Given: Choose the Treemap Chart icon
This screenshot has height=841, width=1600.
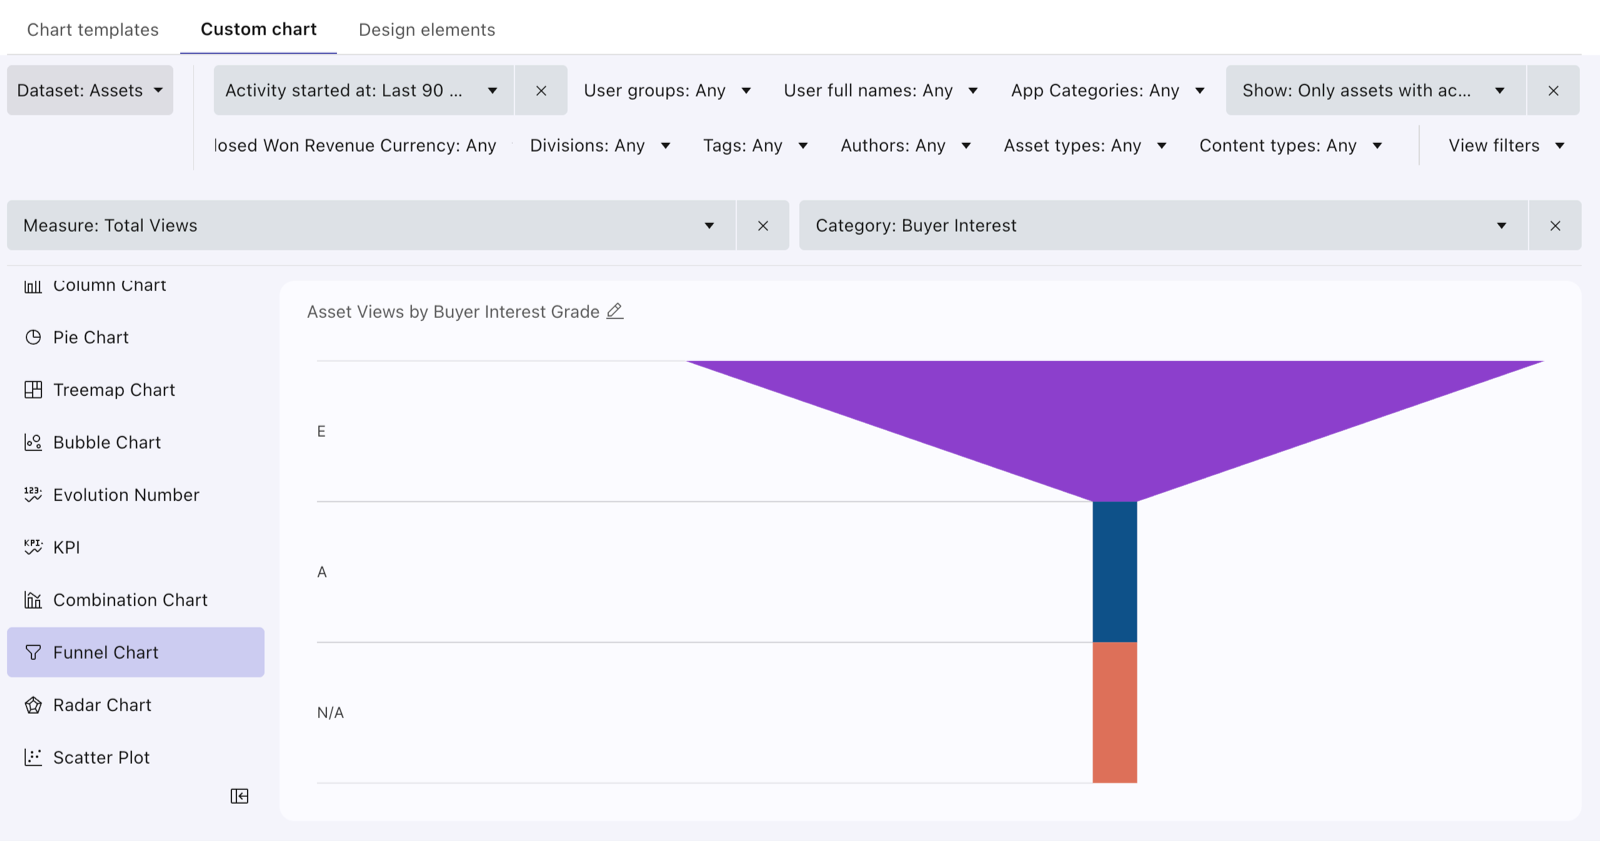Looking at the screenshot, I should 33,390.
